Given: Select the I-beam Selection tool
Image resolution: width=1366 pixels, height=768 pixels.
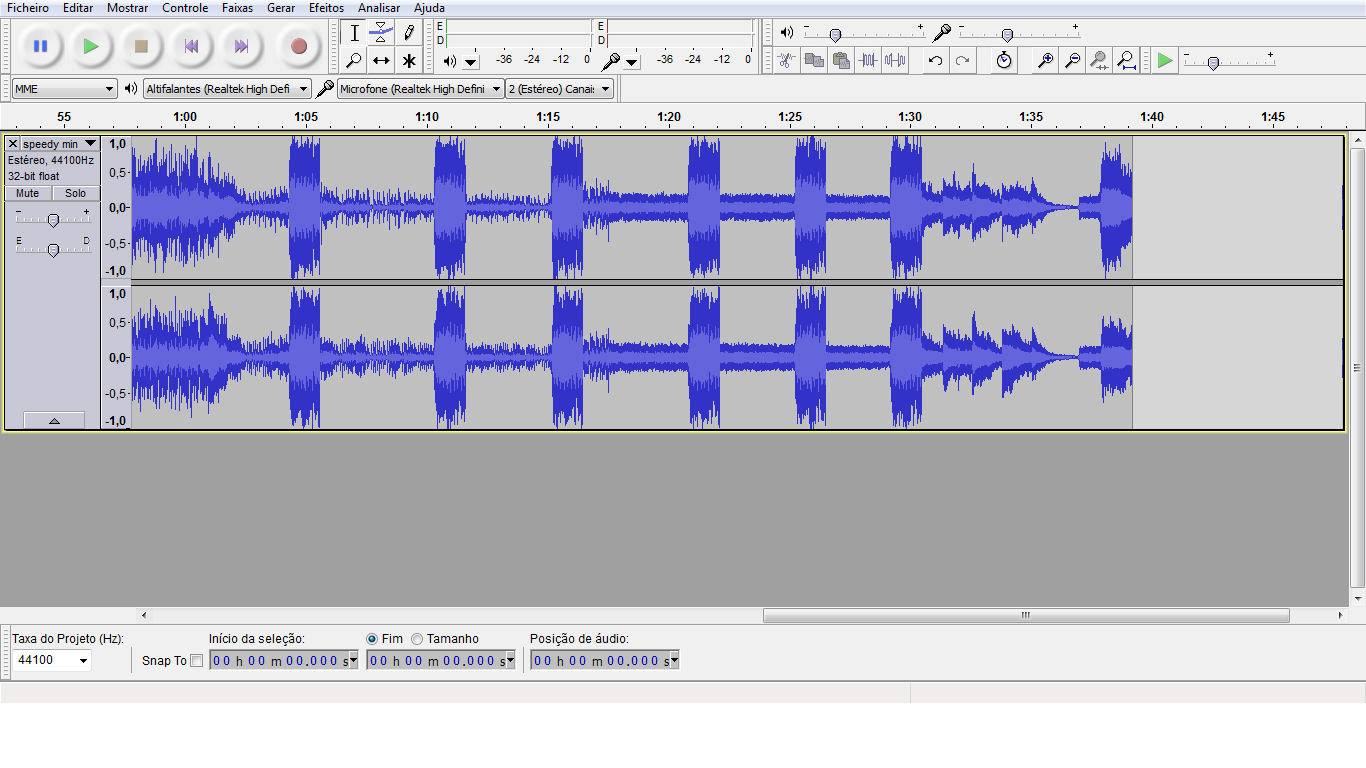Looking at the screenshot, I should pyautogui.click(x=354, y=33).
